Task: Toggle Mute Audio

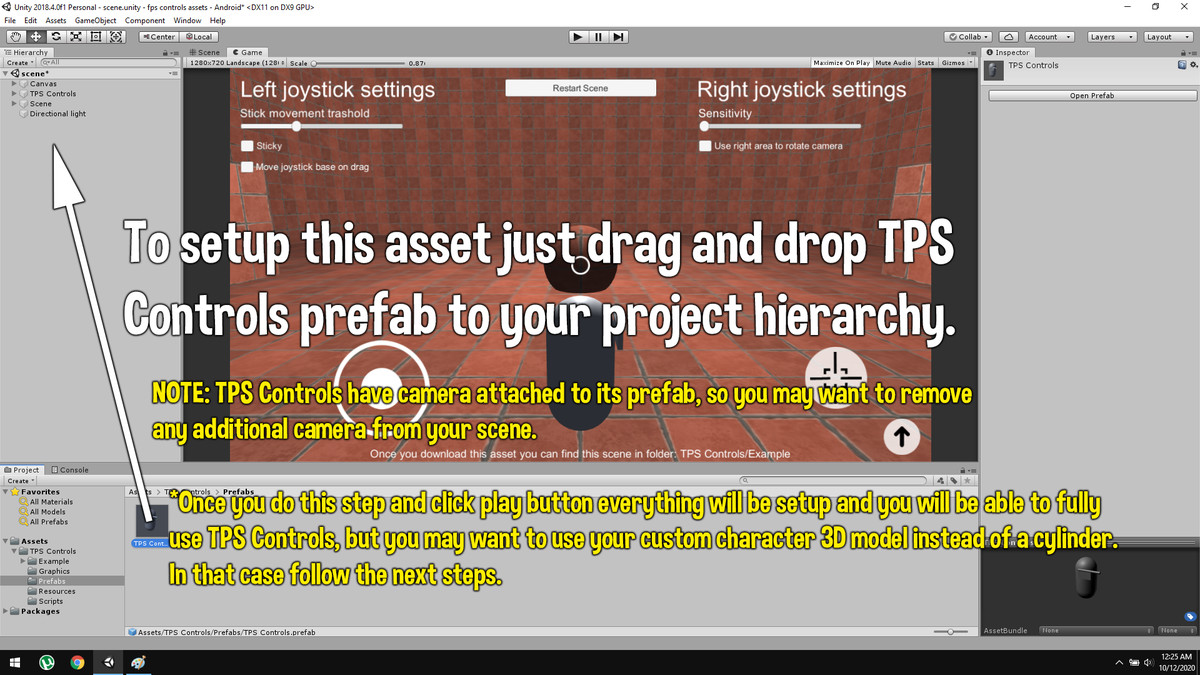Action: 893,63
